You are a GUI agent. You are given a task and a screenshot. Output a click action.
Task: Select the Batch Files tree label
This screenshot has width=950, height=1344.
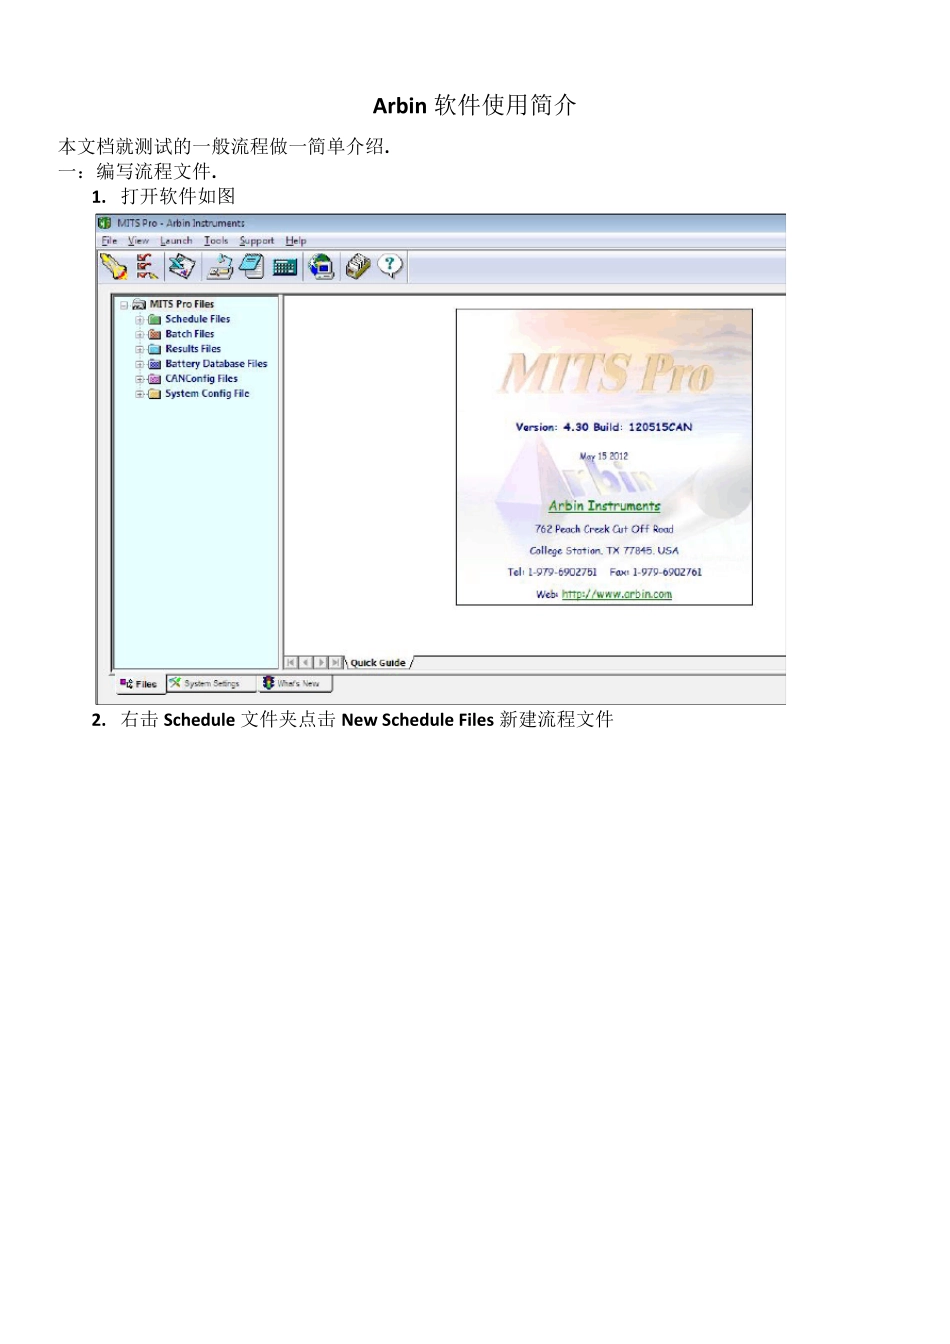(190, 334)
